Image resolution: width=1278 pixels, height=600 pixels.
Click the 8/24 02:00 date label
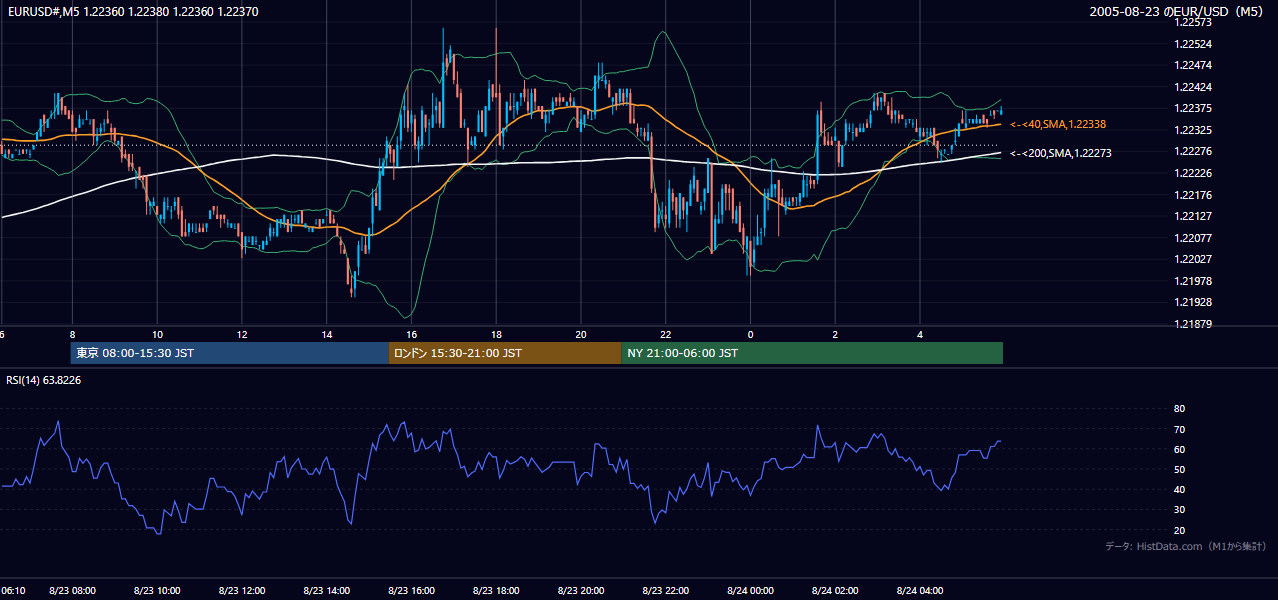[x=835, y=591]
